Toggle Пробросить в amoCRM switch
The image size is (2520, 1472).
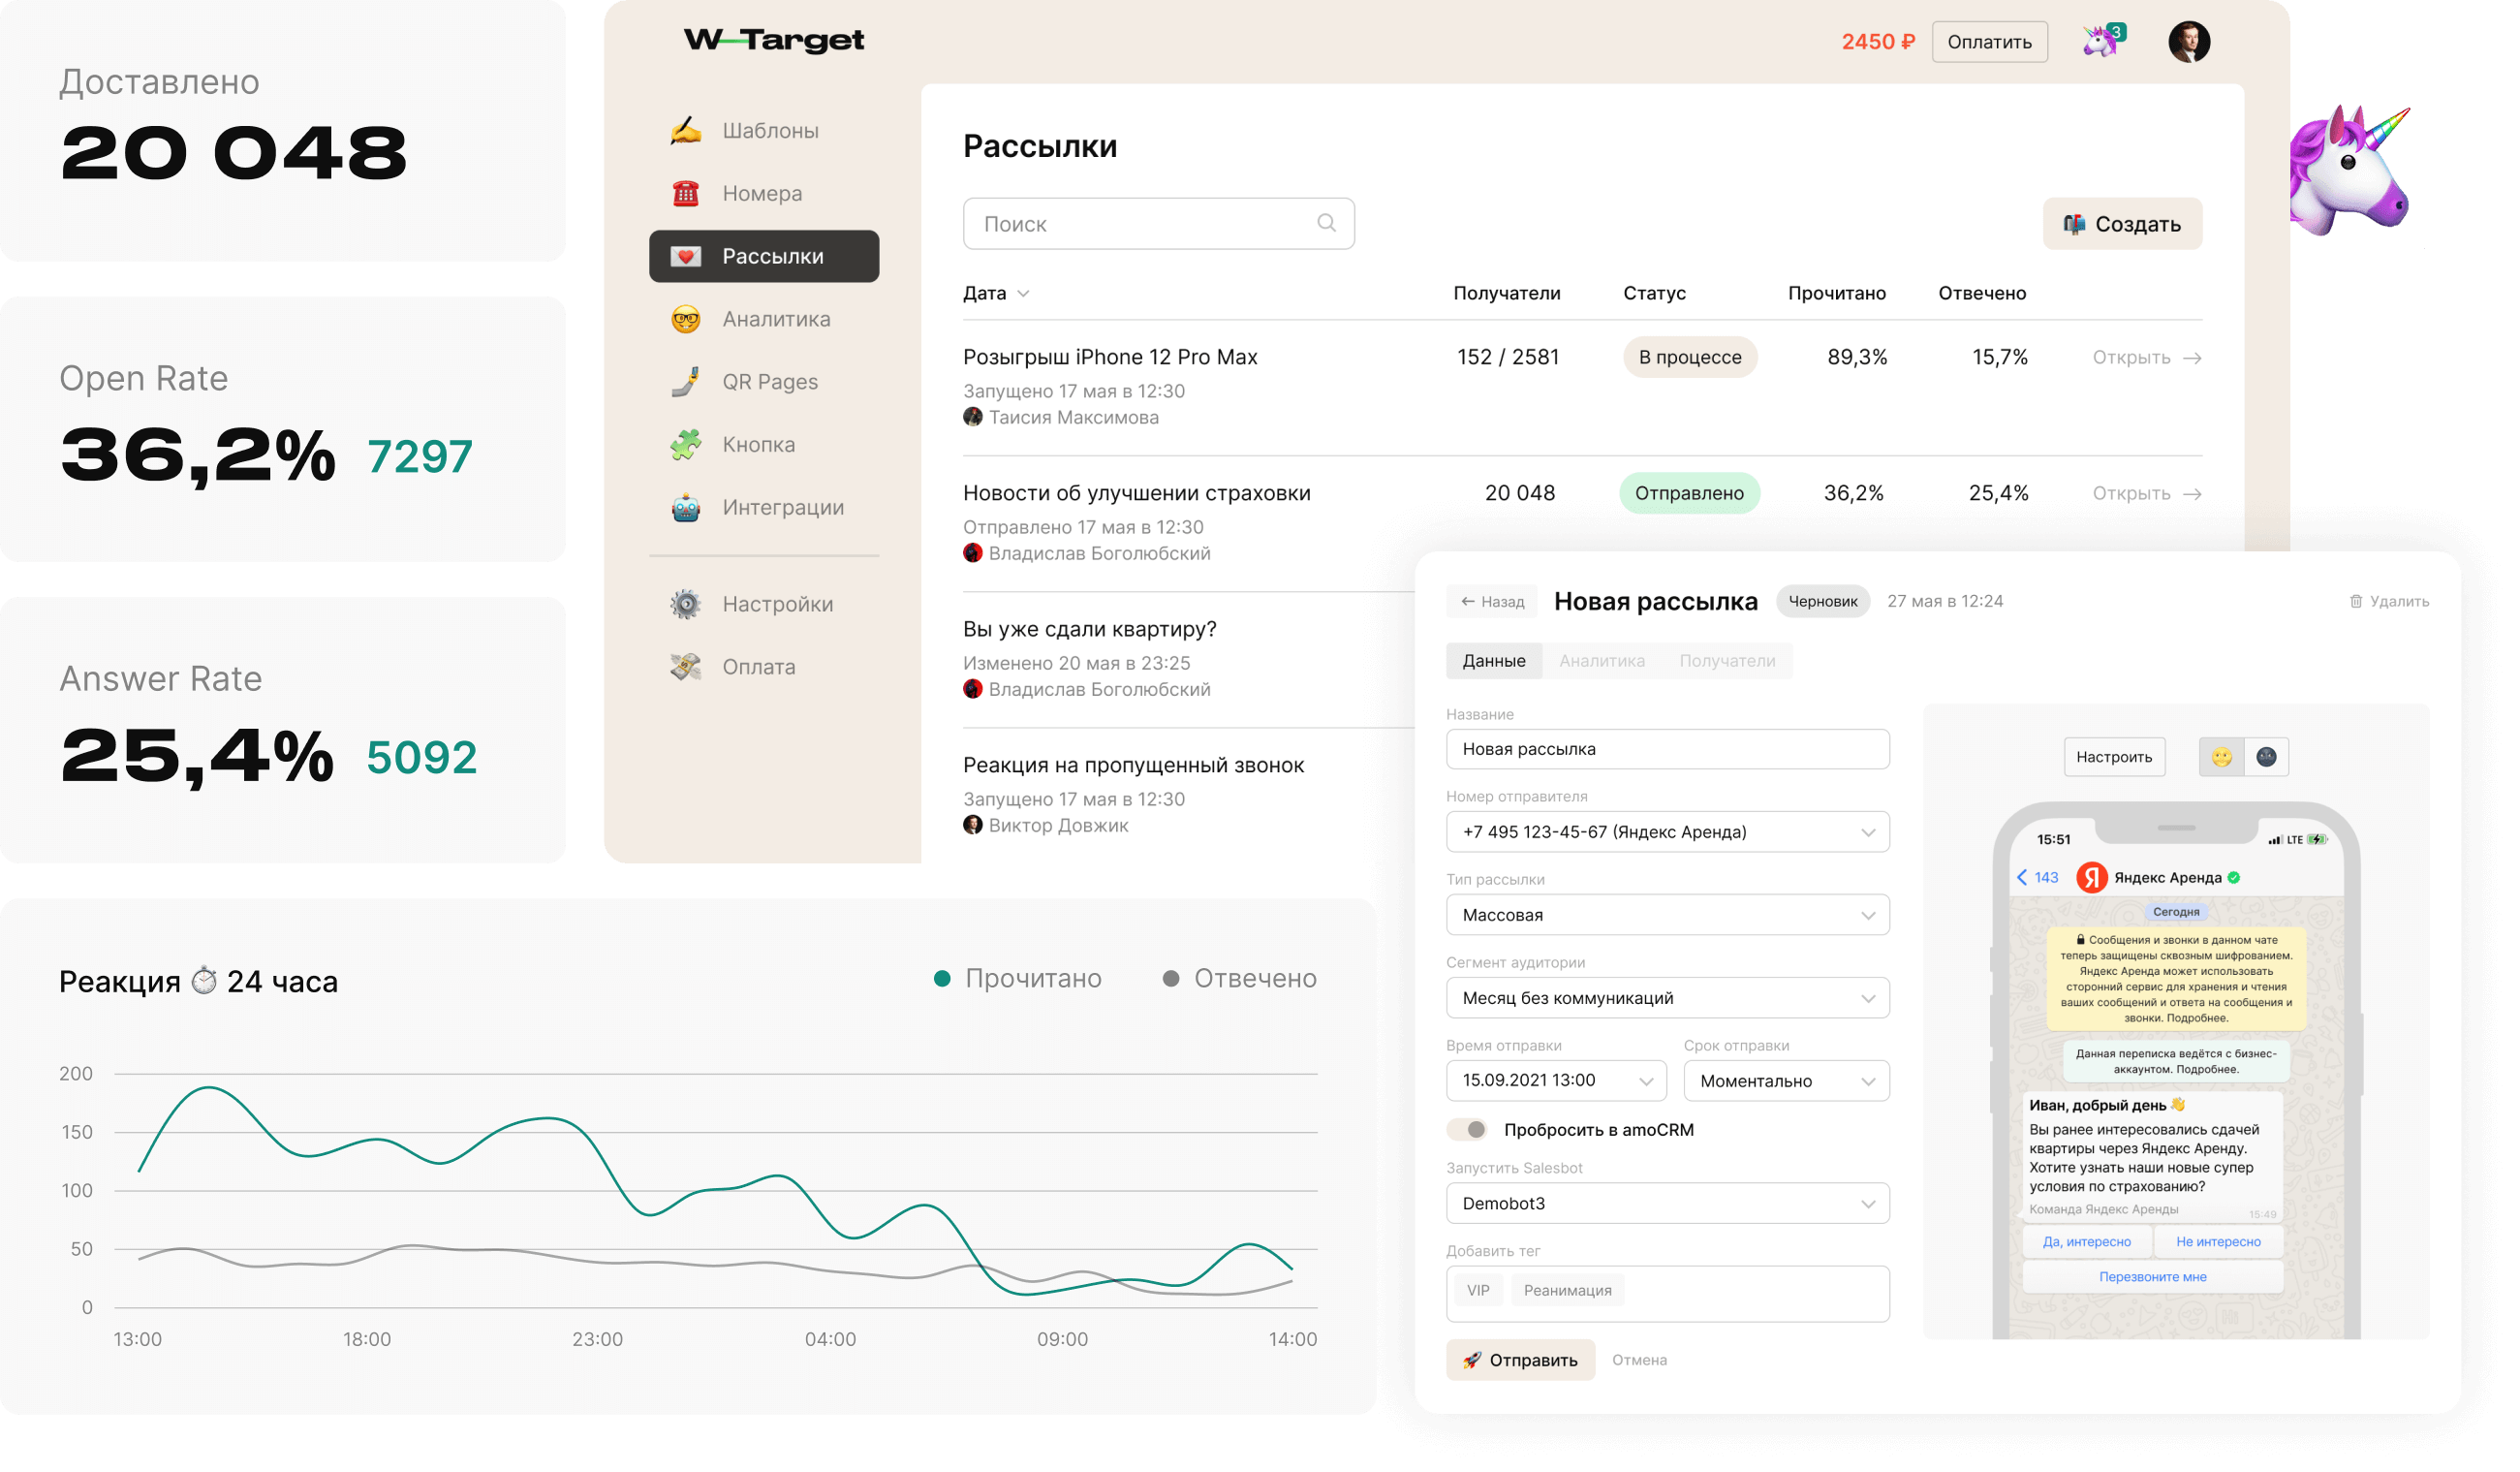[x=1468, y=1129]
